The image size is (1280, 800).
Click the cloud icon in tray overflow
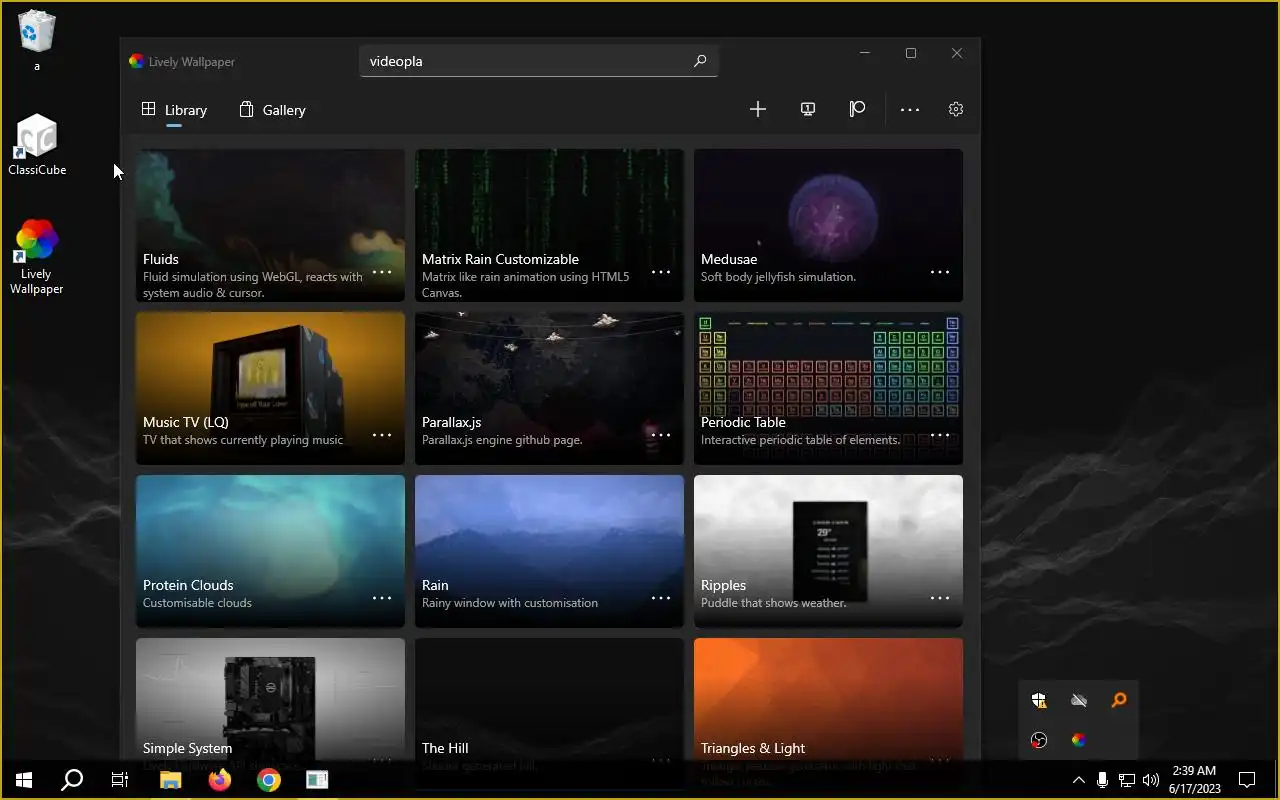(x=1079, y=700)
